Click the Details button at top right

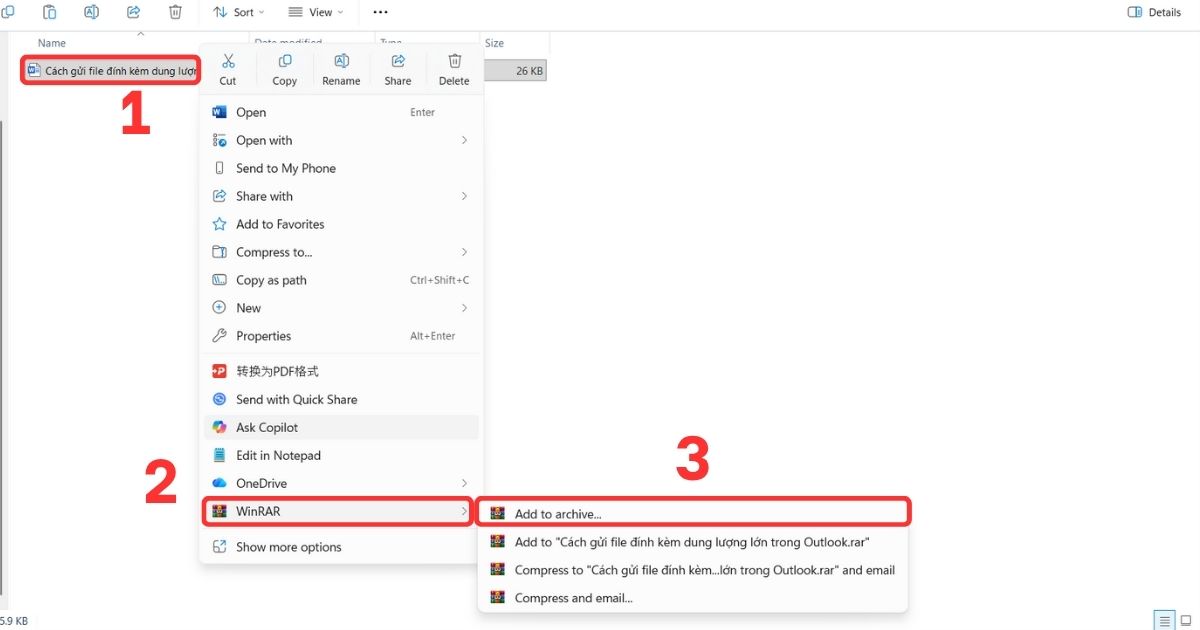1155,12
